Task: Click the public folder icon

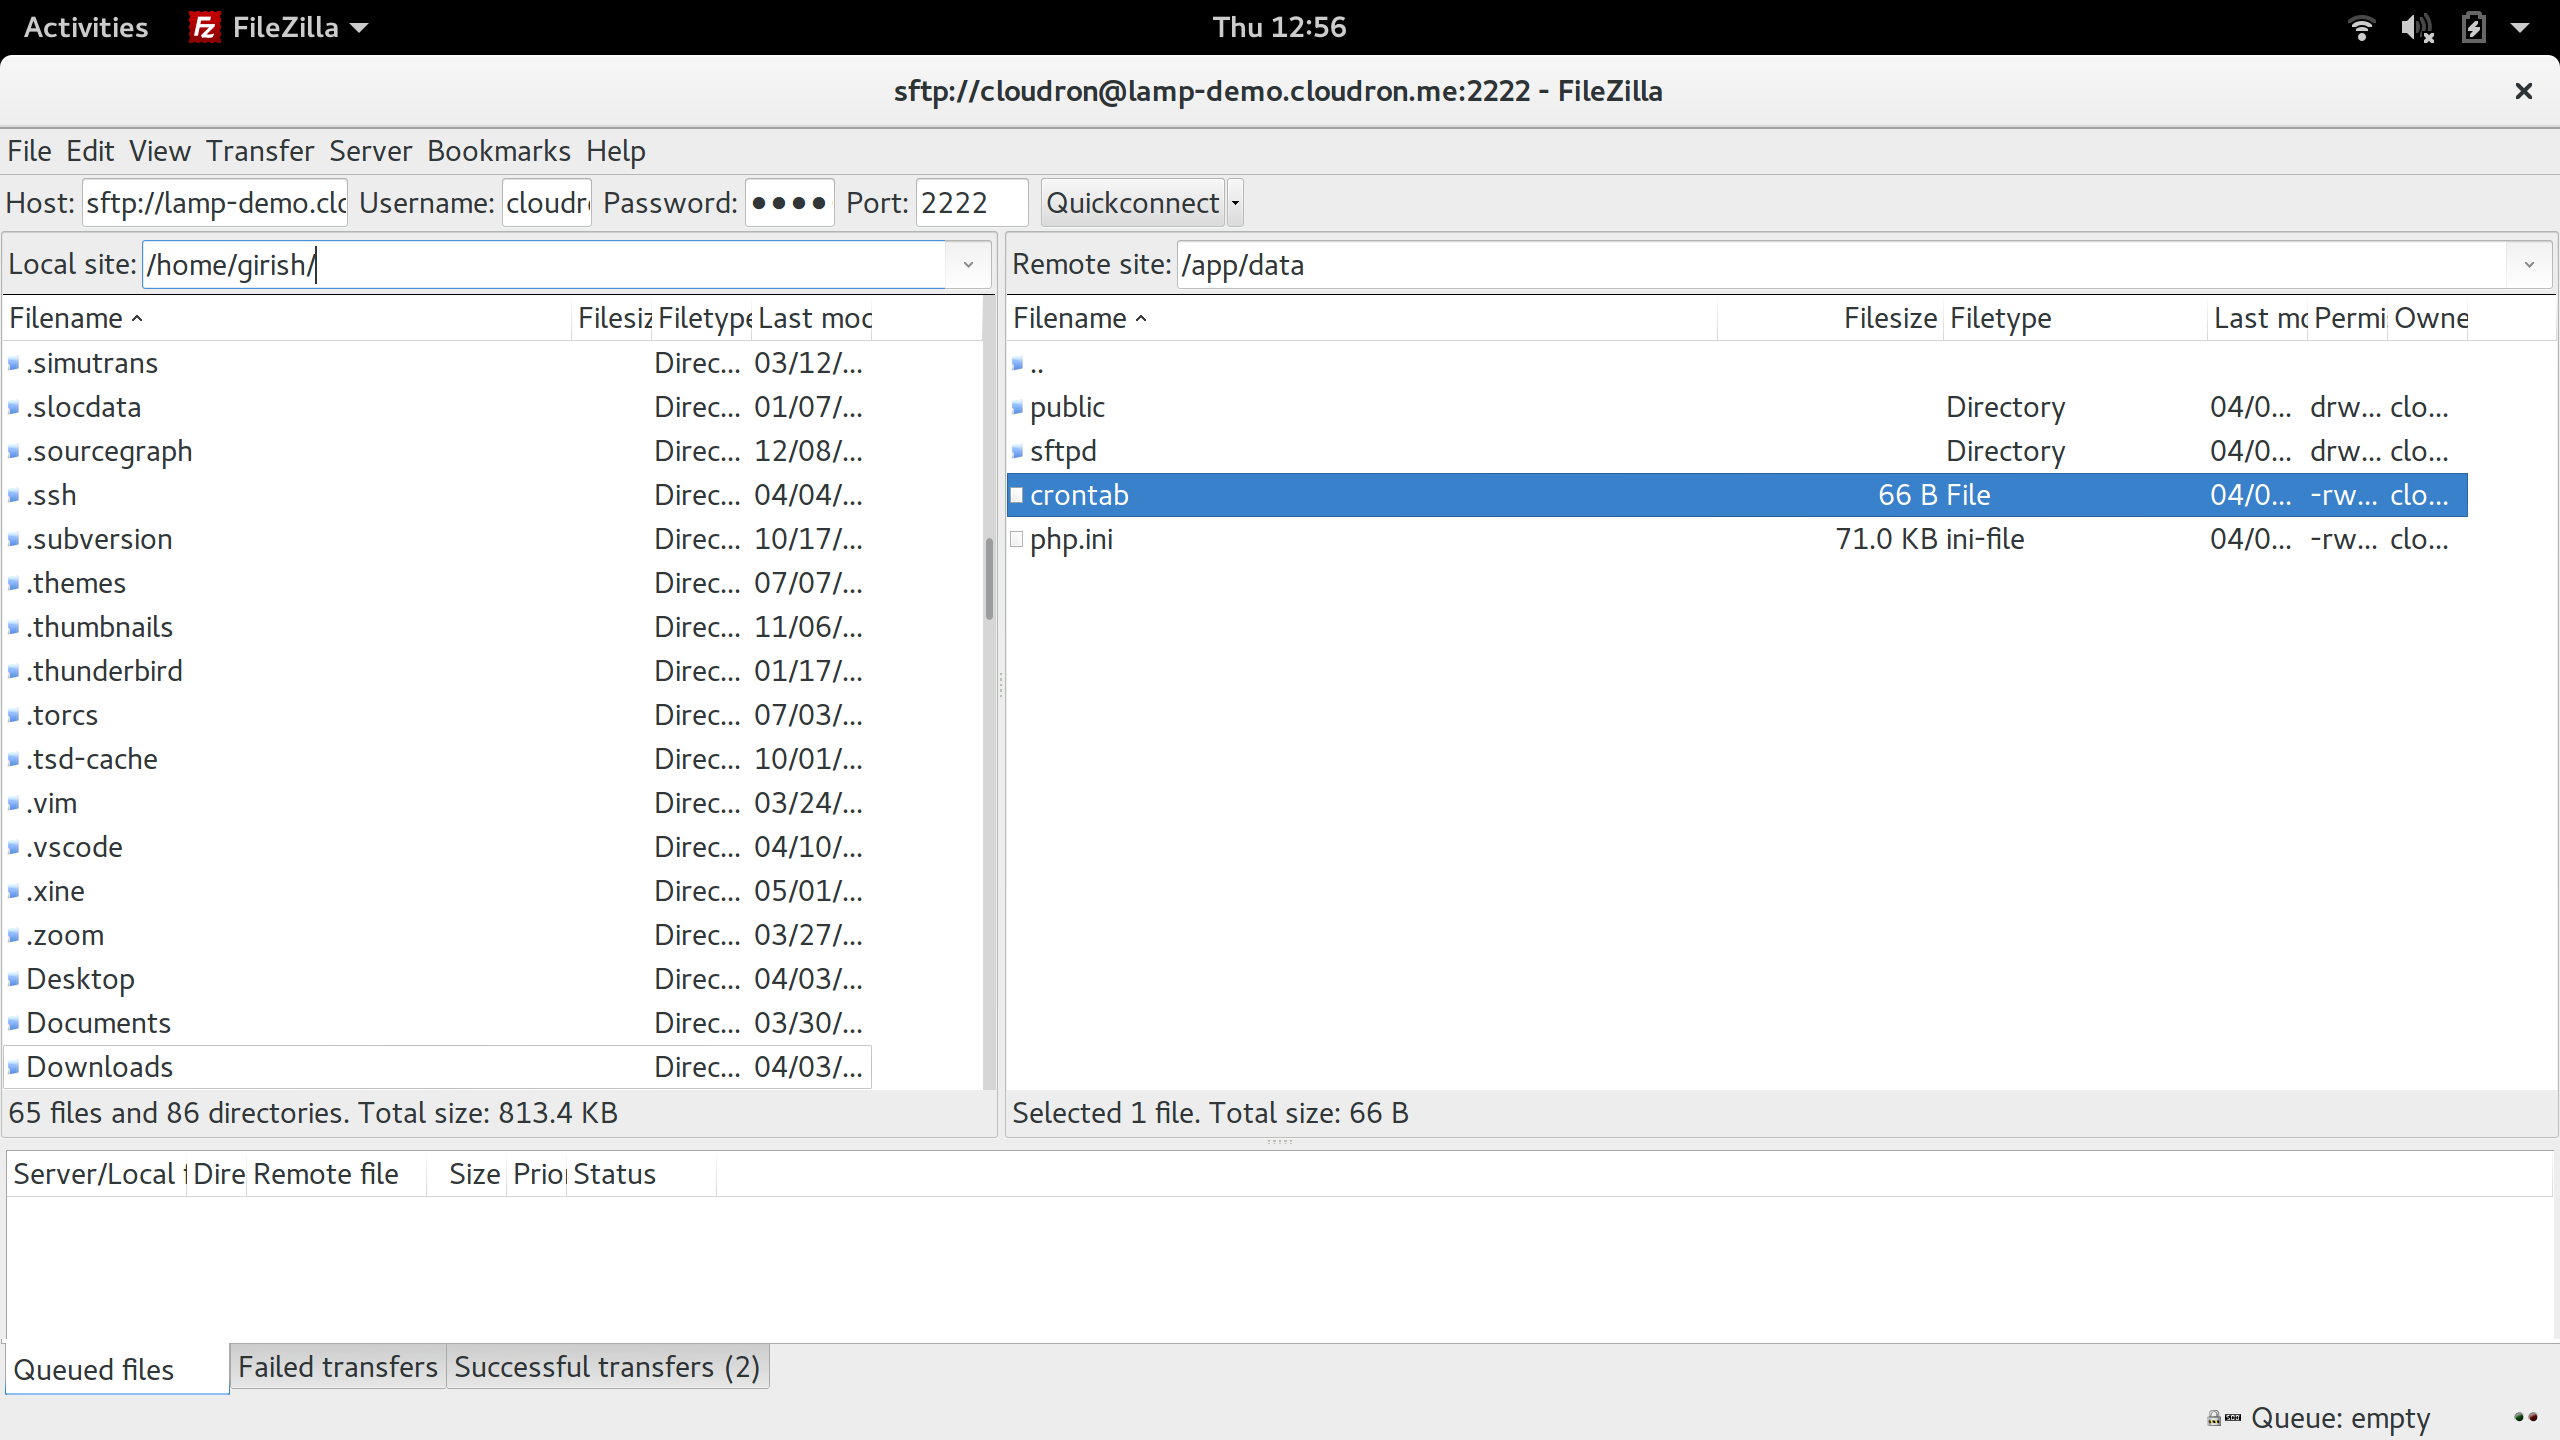Action: pyautogui.click(x=1017, y=407)
